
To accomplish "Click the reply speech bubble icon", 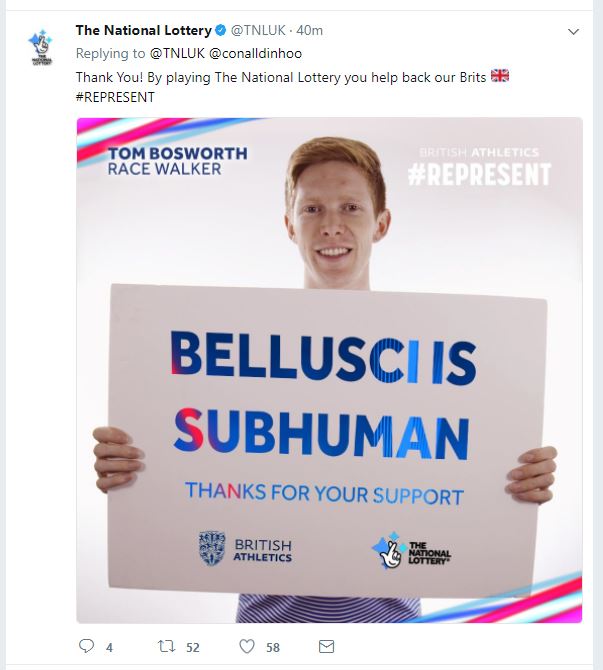I will coord(86,646).
